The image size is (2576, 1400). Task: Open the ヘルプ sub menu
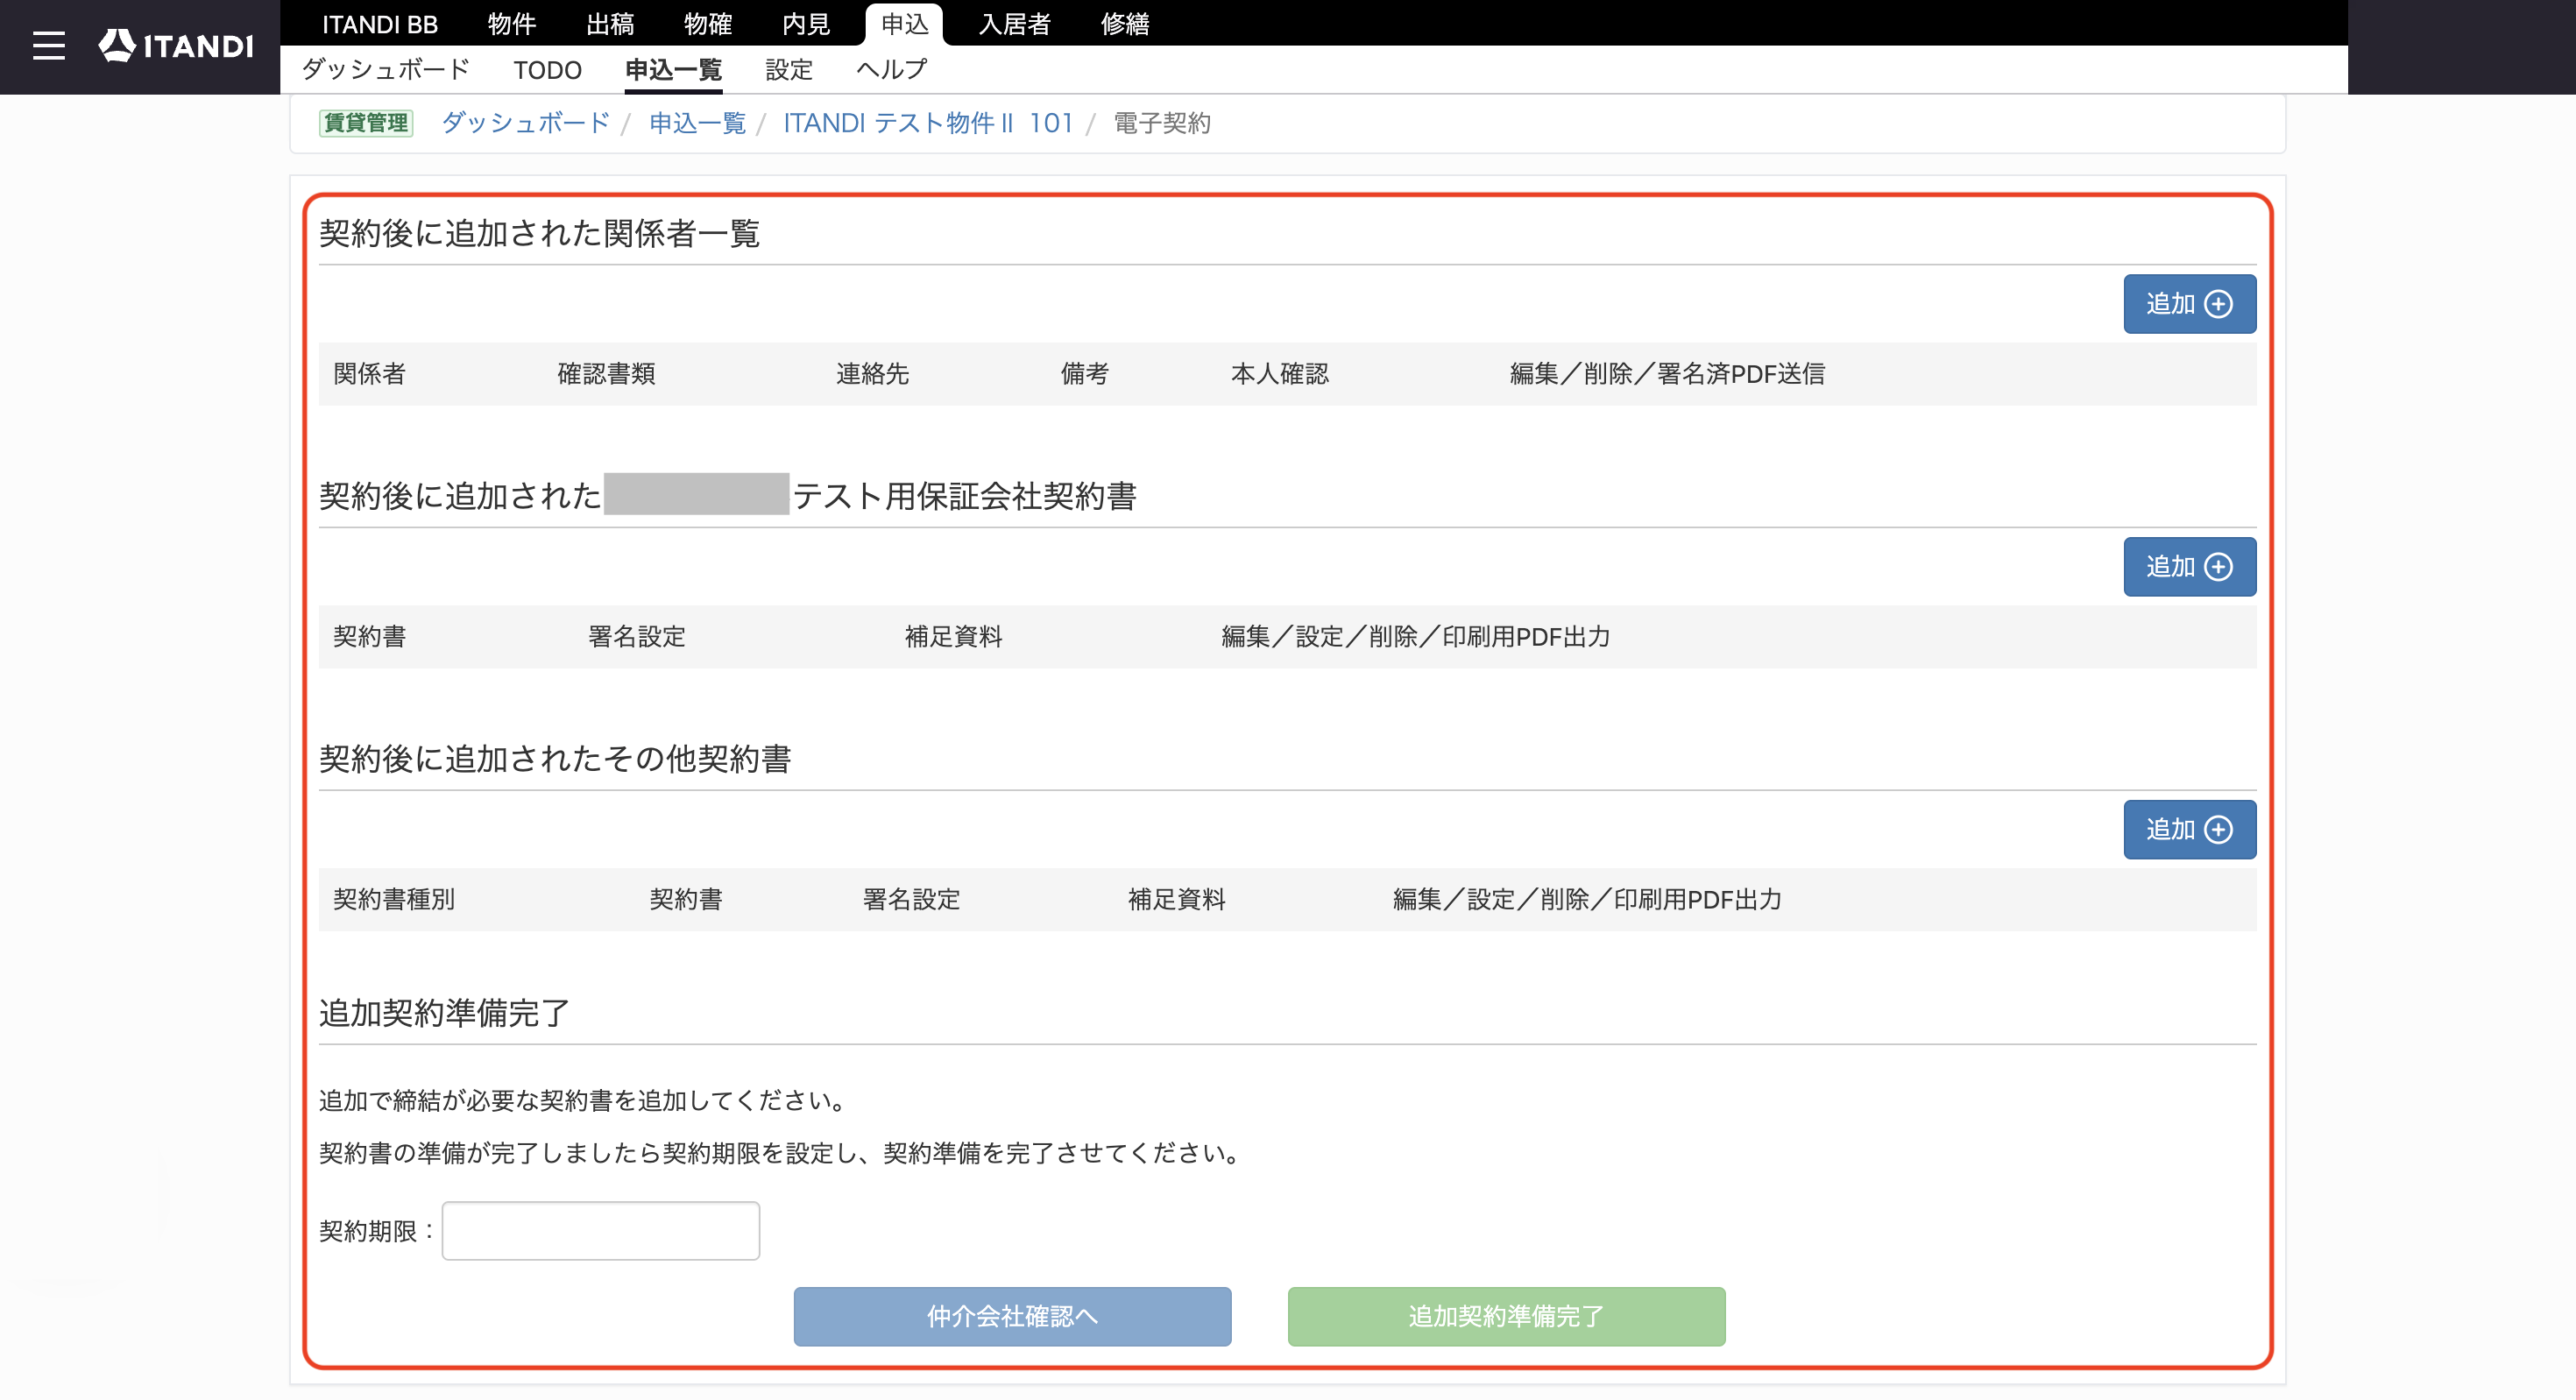[x=892, y=70]
